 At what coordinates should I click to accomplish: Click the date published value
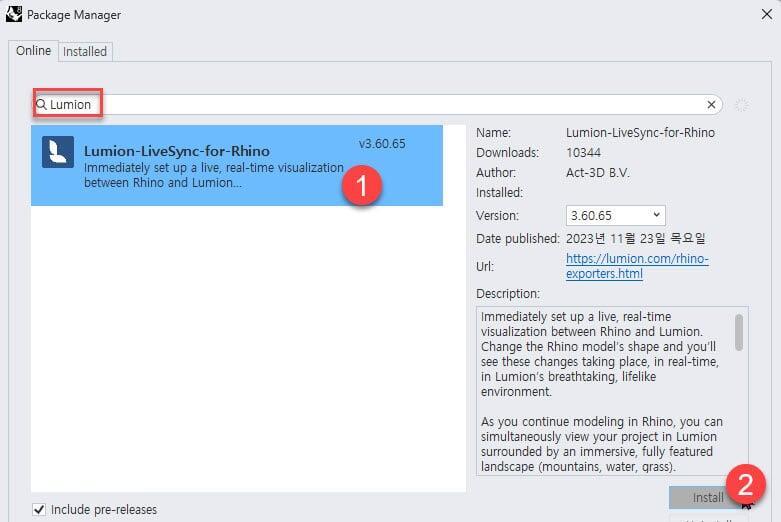click(x=636, y=239)
